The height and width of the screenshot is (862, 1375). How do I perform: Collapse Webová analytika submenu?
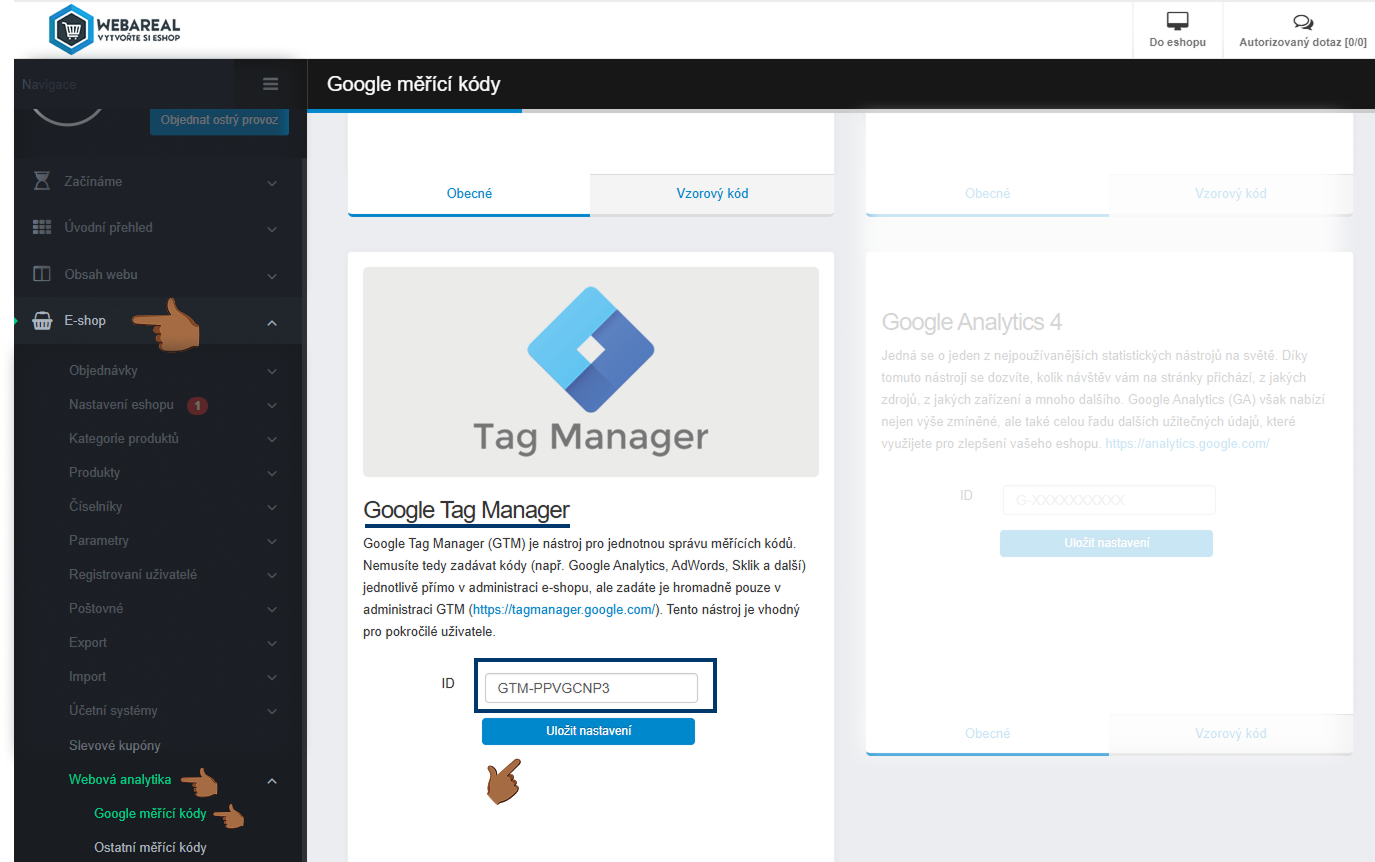[x=271, y=781]
